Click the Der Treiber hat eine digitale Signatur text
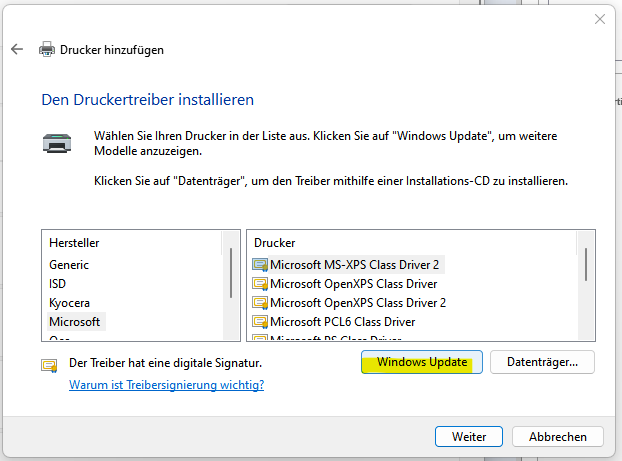Image resolution: width=622 pixels, height=461 pixels. [x=165, y=363]
